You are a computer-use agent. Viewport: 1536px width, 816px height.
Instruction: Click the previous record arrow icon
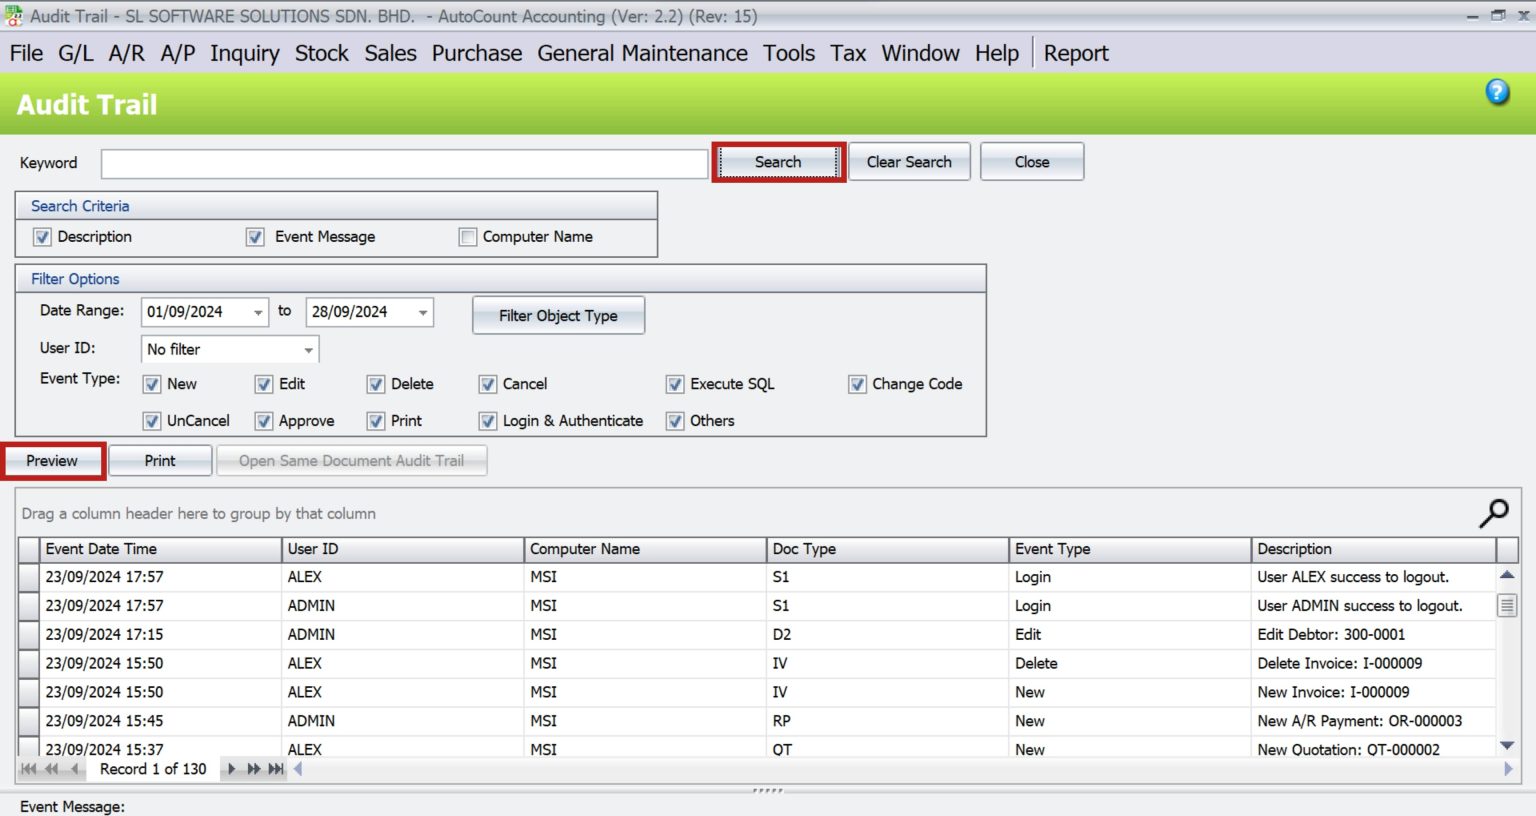[74, 769]
